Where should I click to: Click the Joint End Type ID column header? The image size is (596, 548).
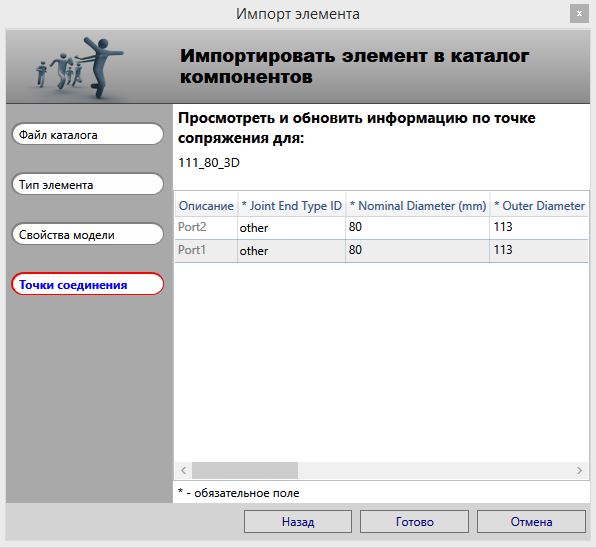(x=292, y=206)
